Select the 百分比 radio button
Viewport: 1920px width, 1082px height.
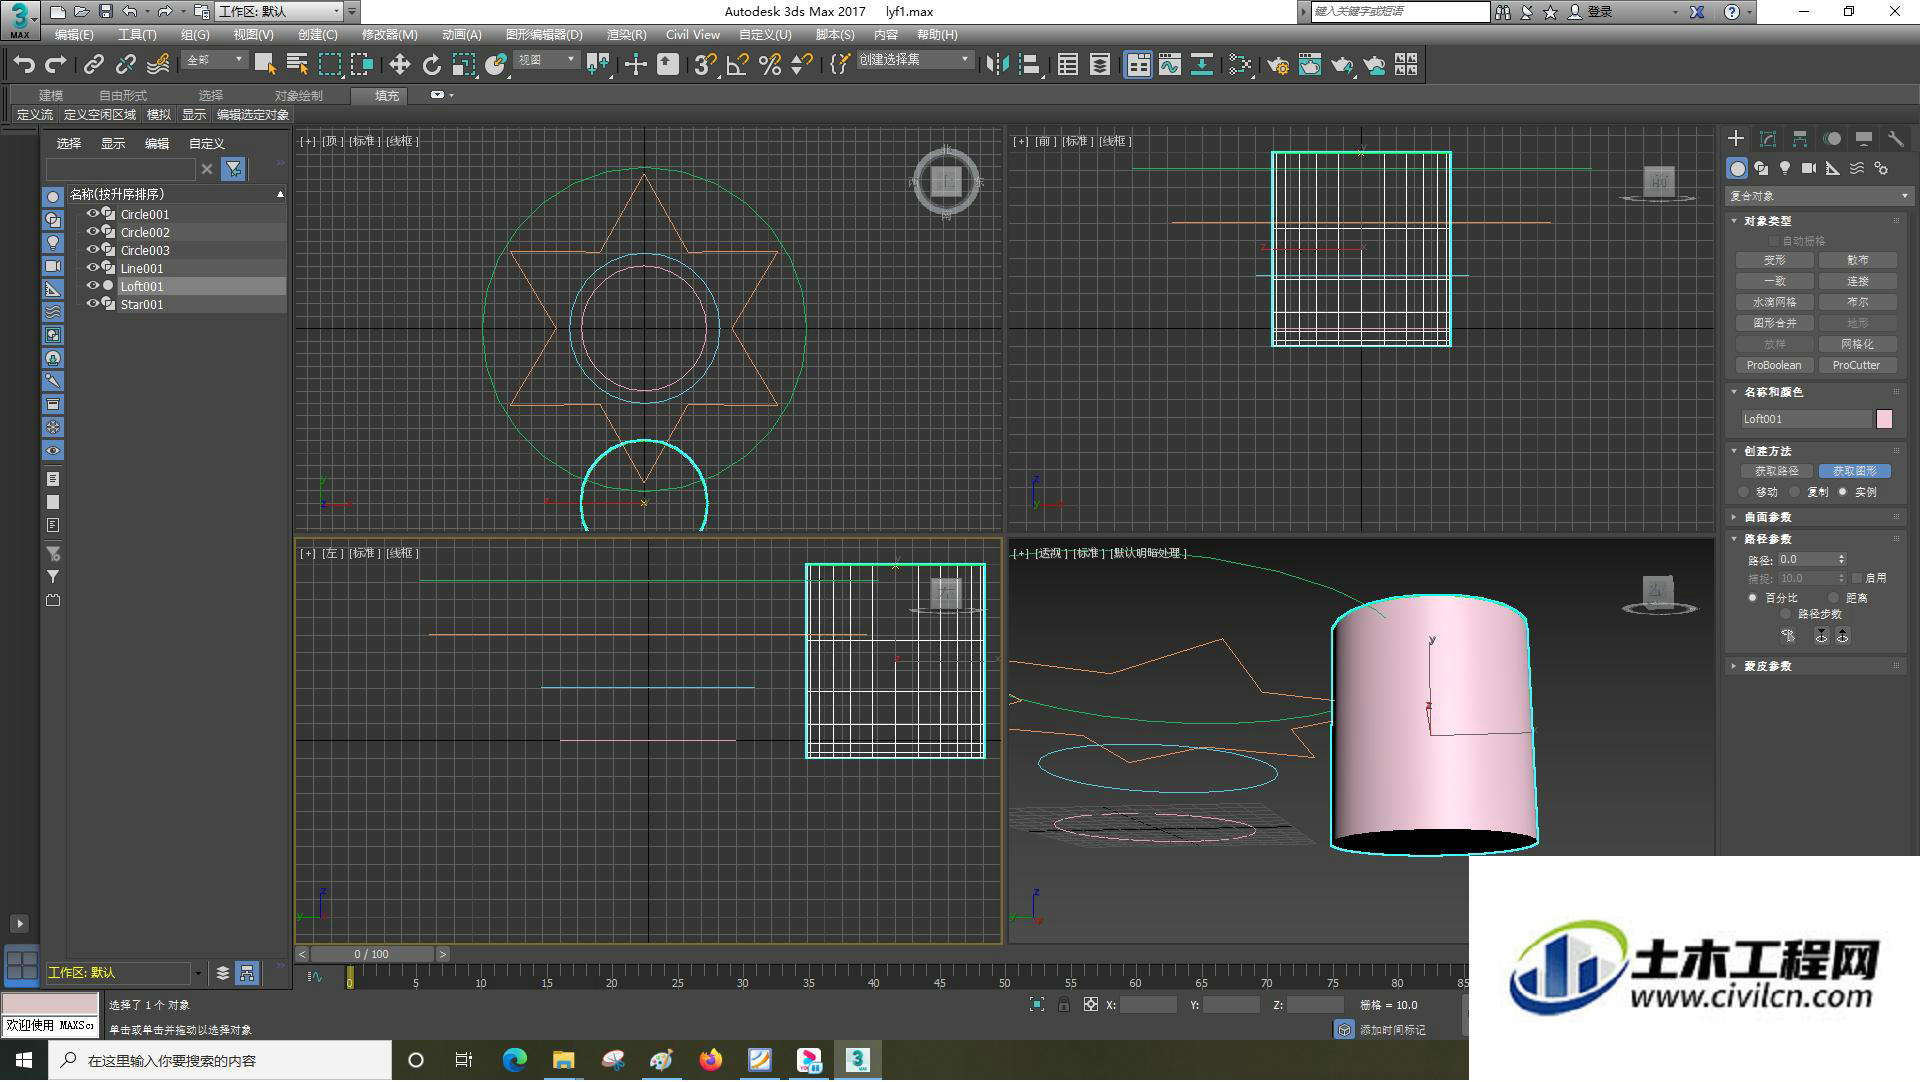pos(1753,598)
